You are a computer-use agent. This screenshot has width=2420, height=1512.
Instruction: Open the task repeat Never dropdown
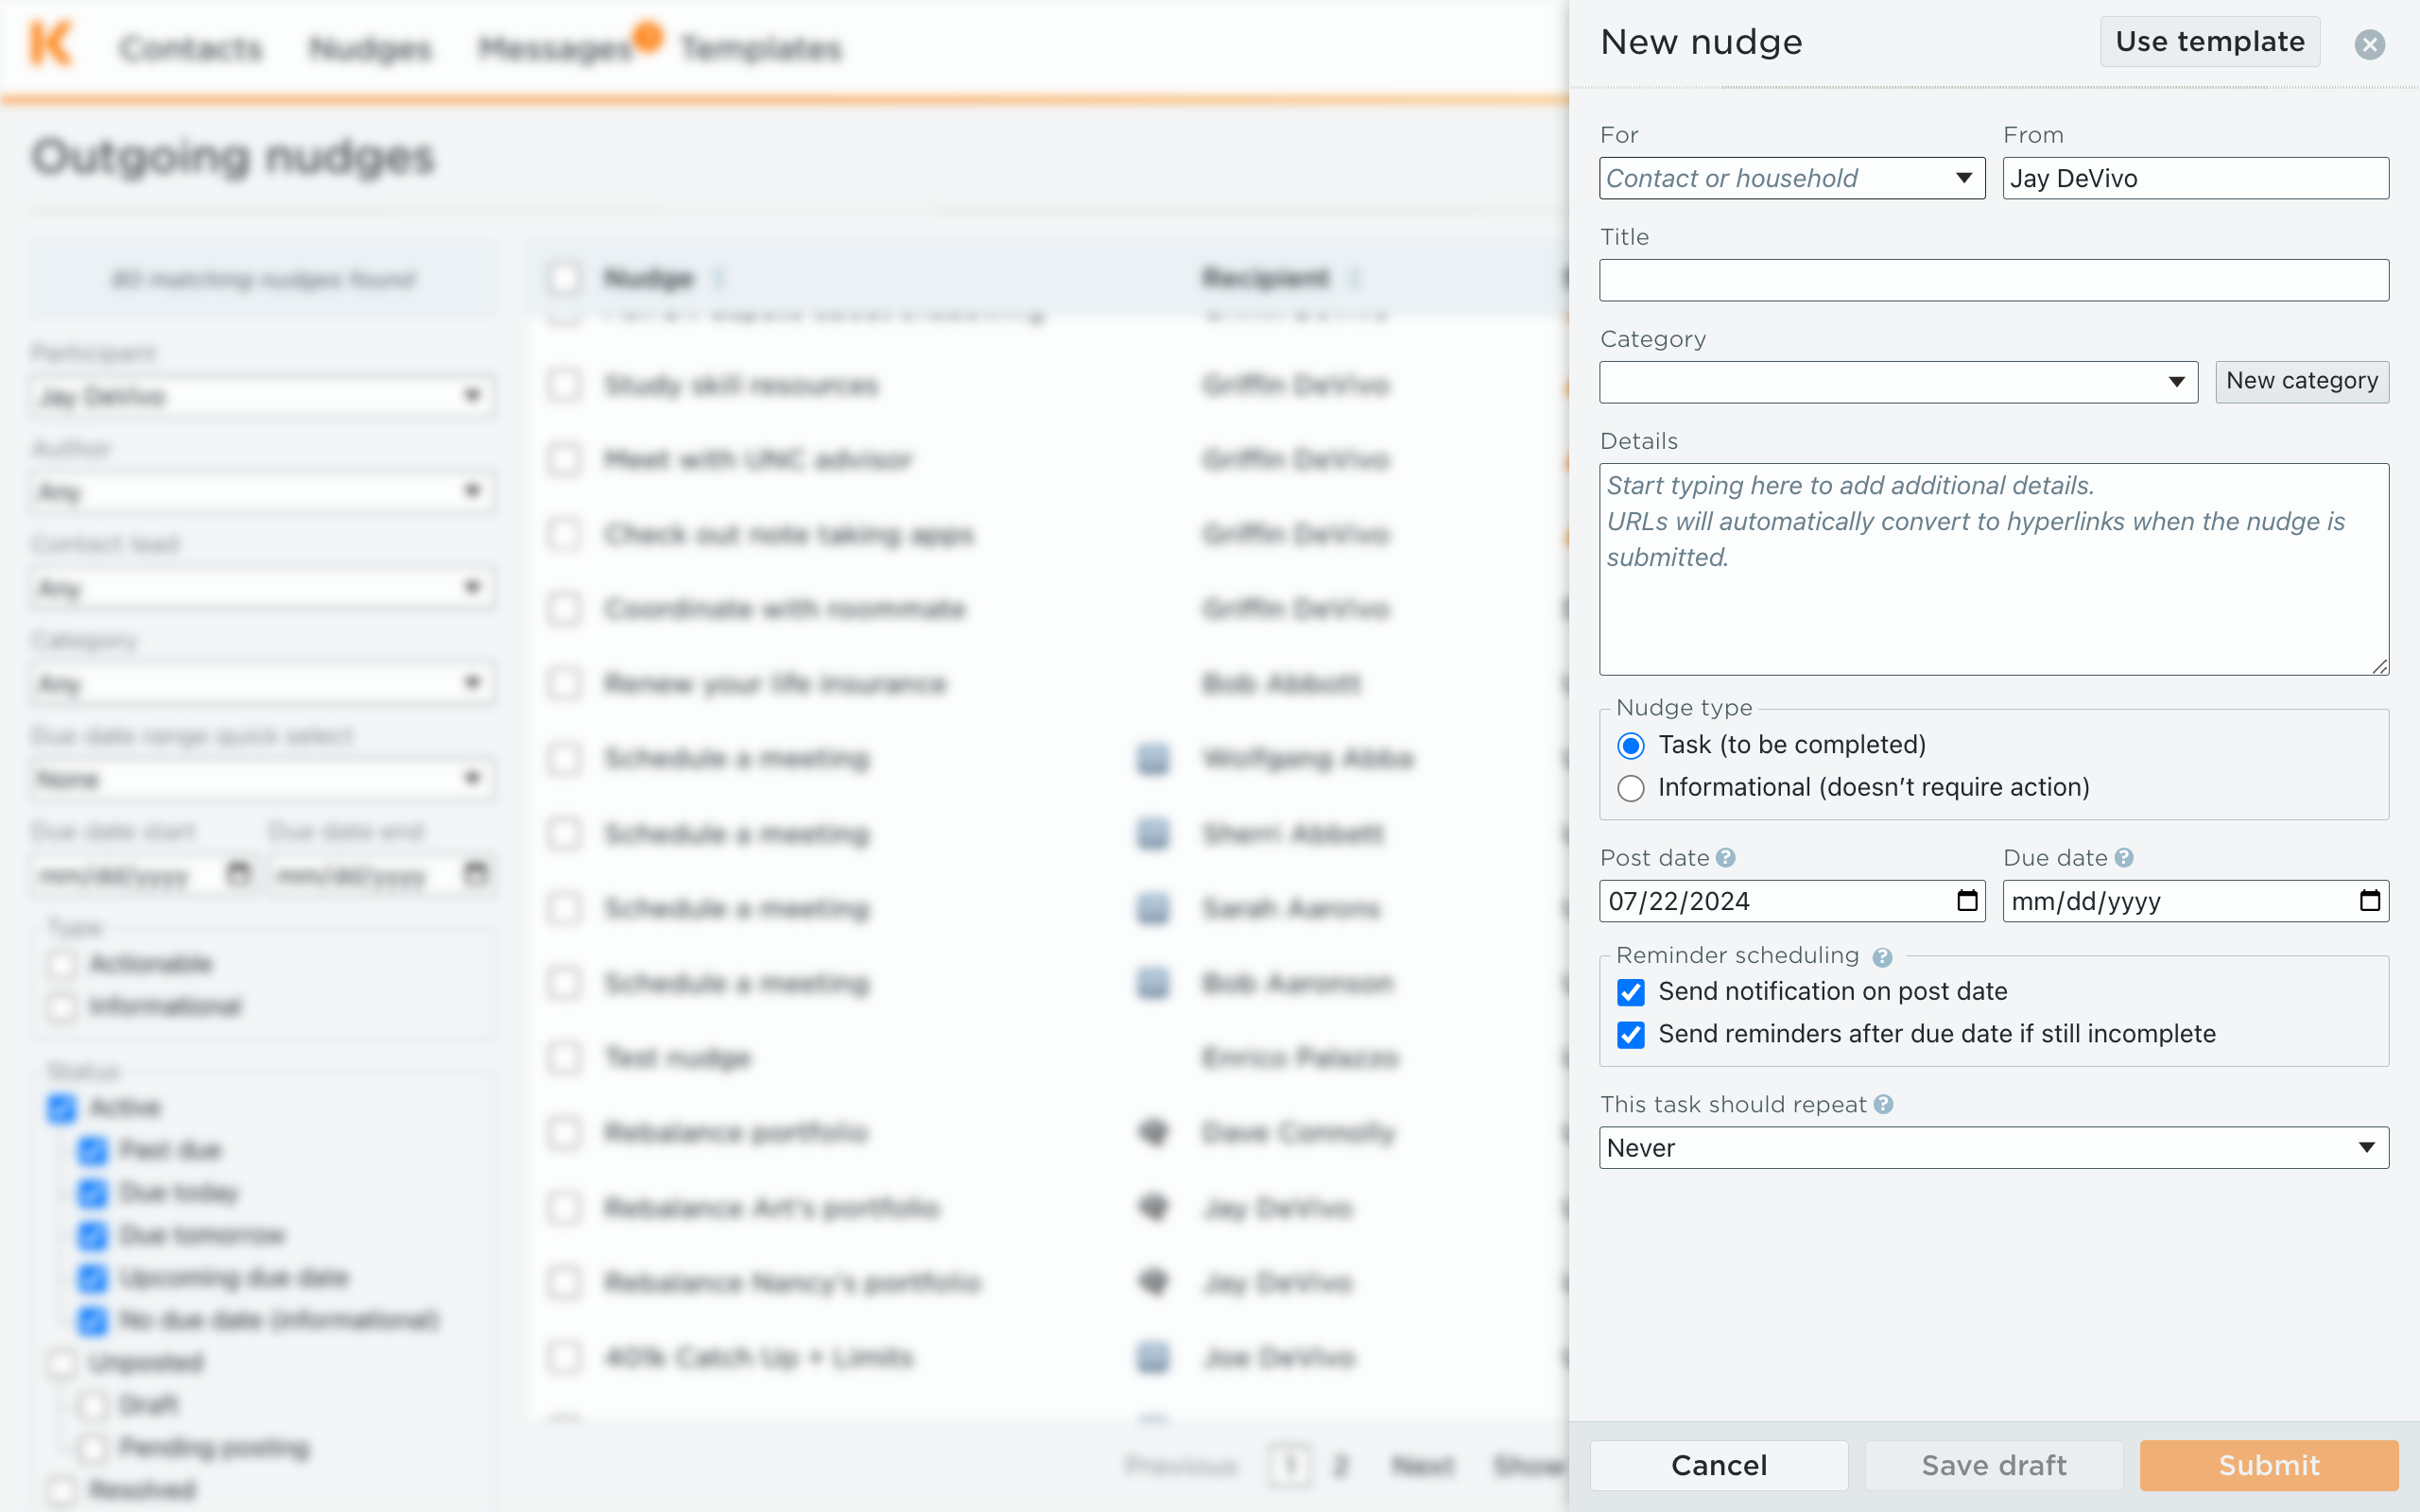(1993, 1148)
